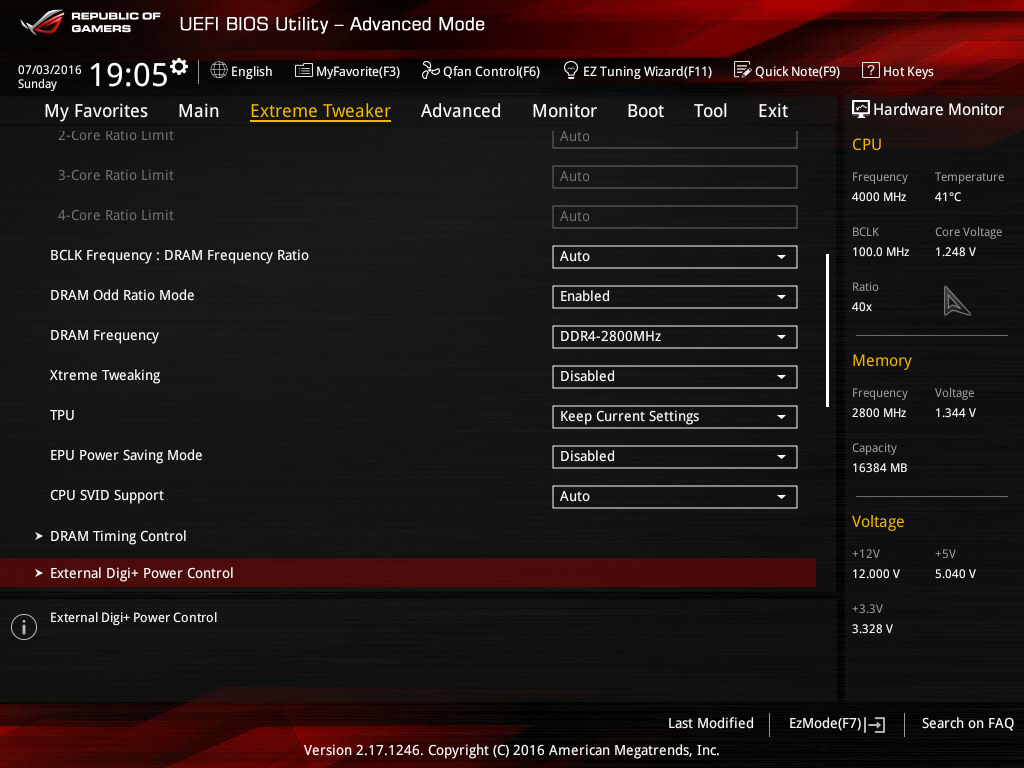Click the CPU SVID Support label
1024x768 pixels.
click(x=107, y=496)
